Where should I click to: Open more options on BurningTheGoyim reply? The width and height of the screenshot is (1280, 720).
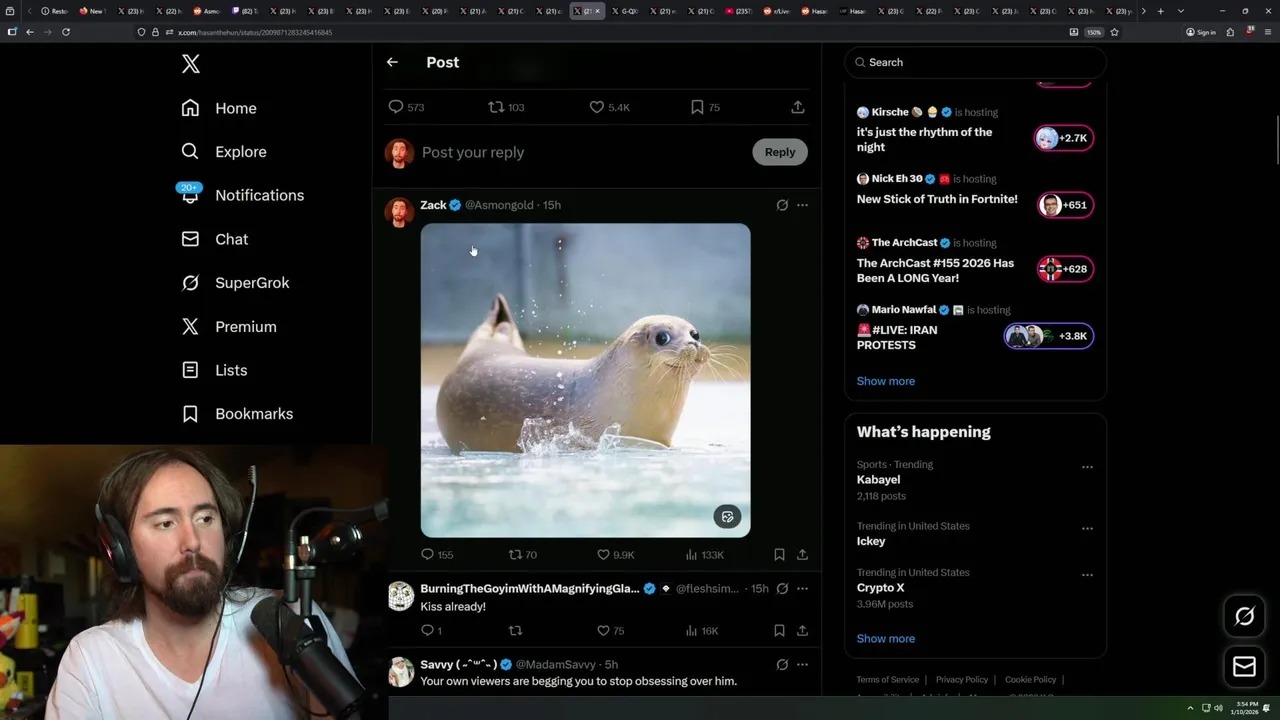[802, 589]
